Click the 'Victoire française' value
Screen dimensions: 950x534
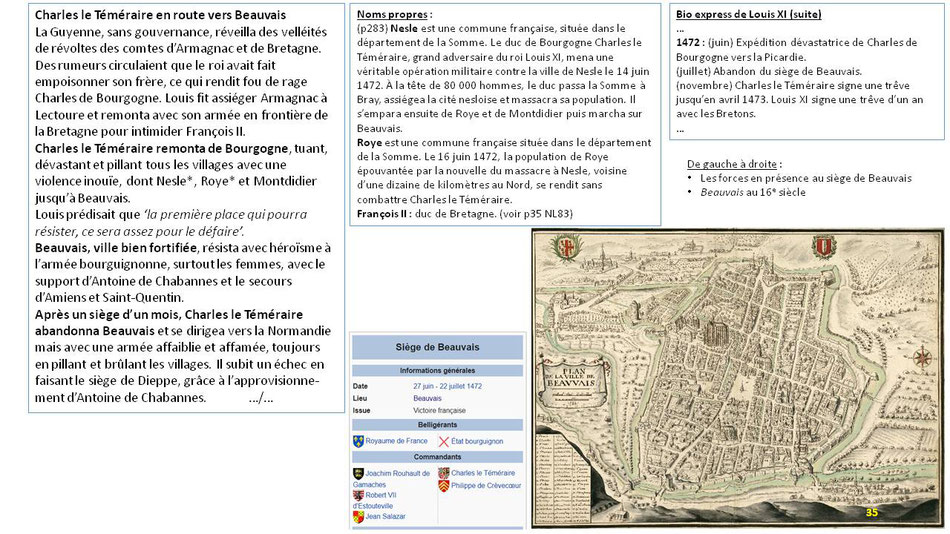coord(439,410)
